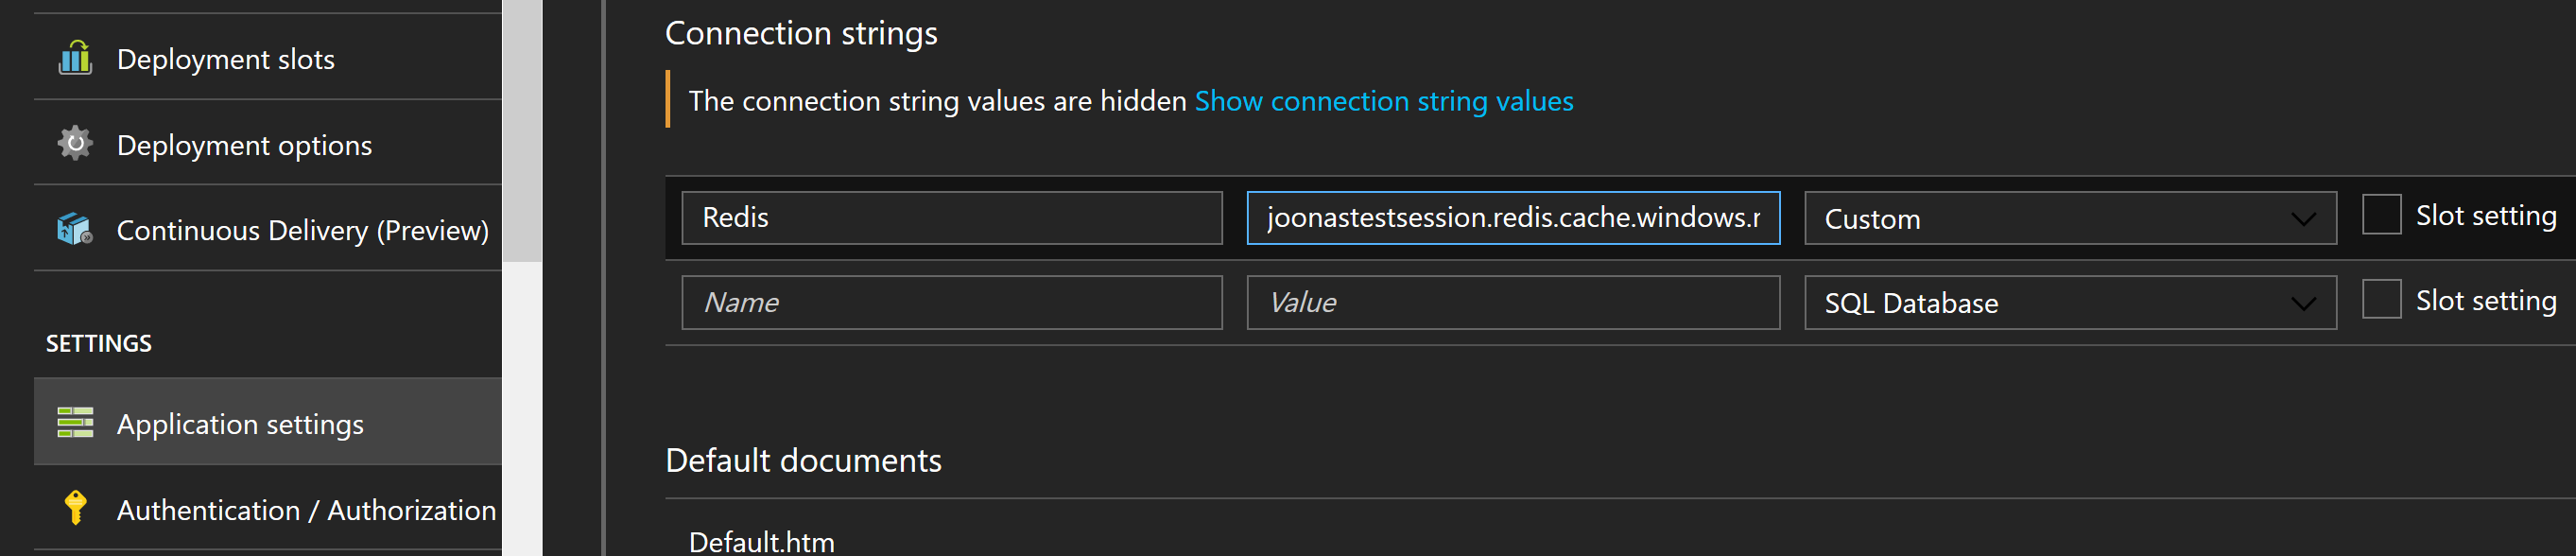Expand the Custom dropdown chevron

click(2305, 218)
